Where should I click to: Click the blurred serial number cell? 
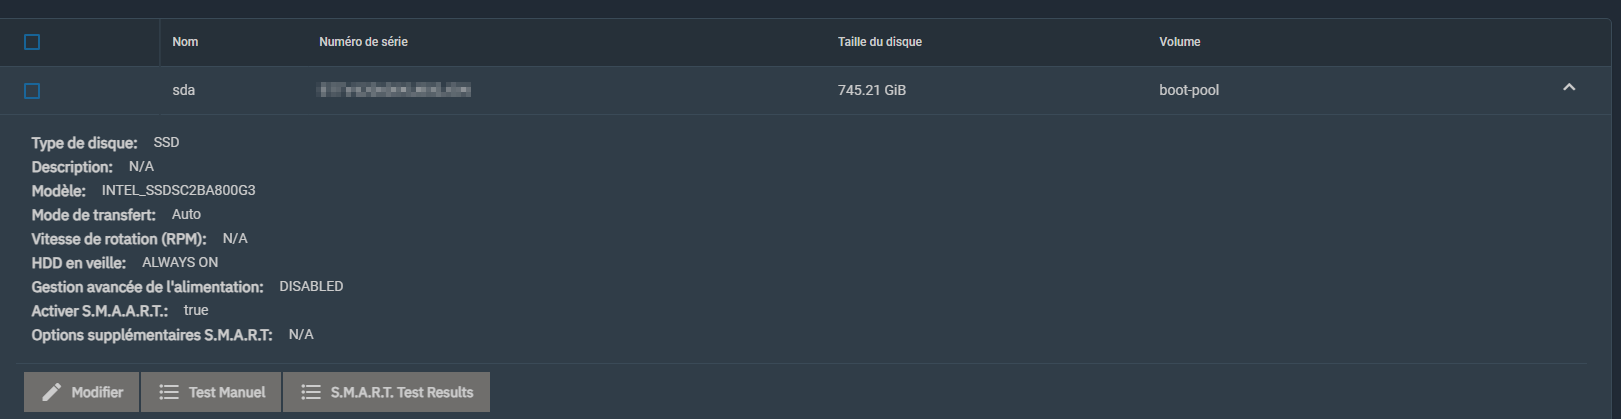394,90
